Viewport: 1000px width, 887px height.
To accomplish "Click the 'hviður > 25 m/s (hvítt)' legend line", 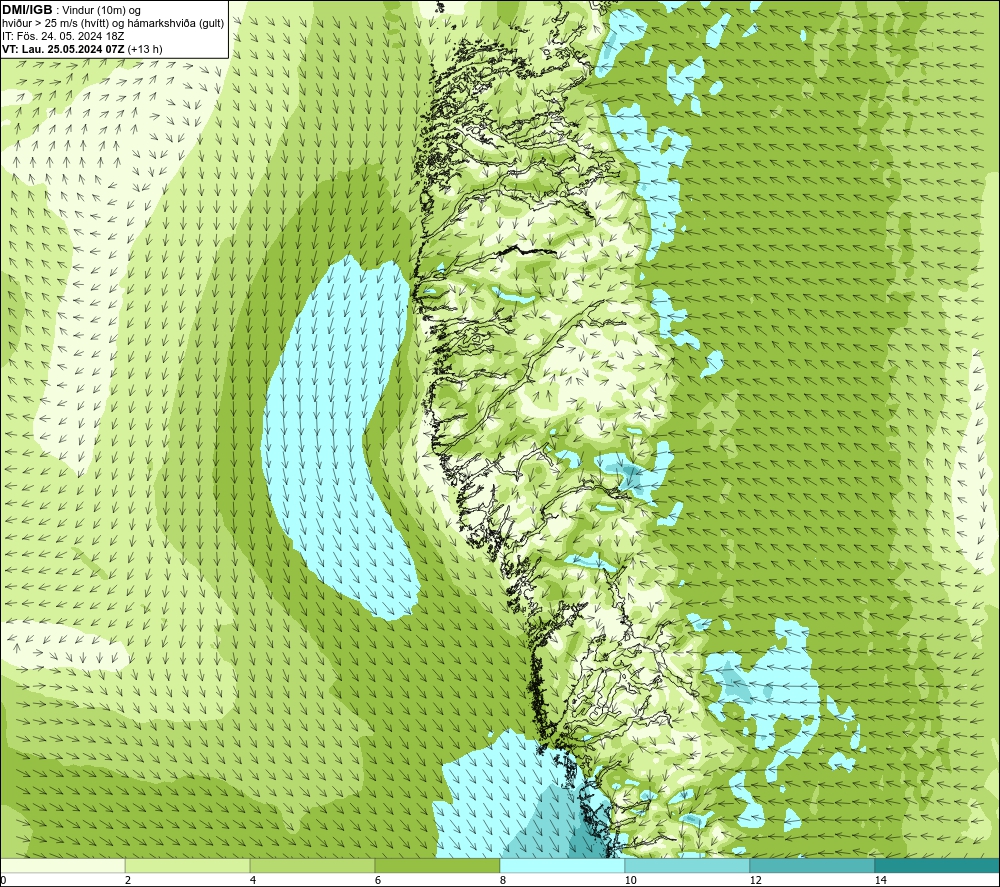I will pyautogui.click(x=113, y=24).
